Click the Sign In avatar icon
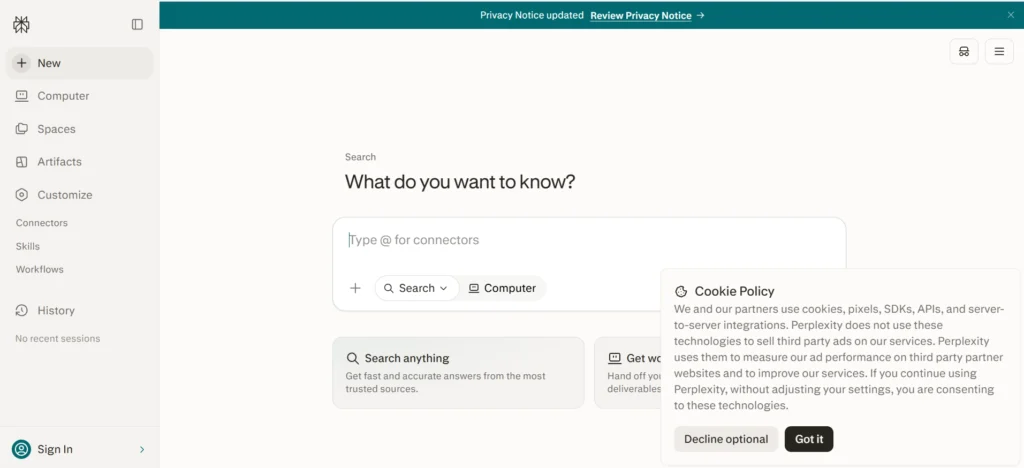1024x468 pixels. pos(22,449)
